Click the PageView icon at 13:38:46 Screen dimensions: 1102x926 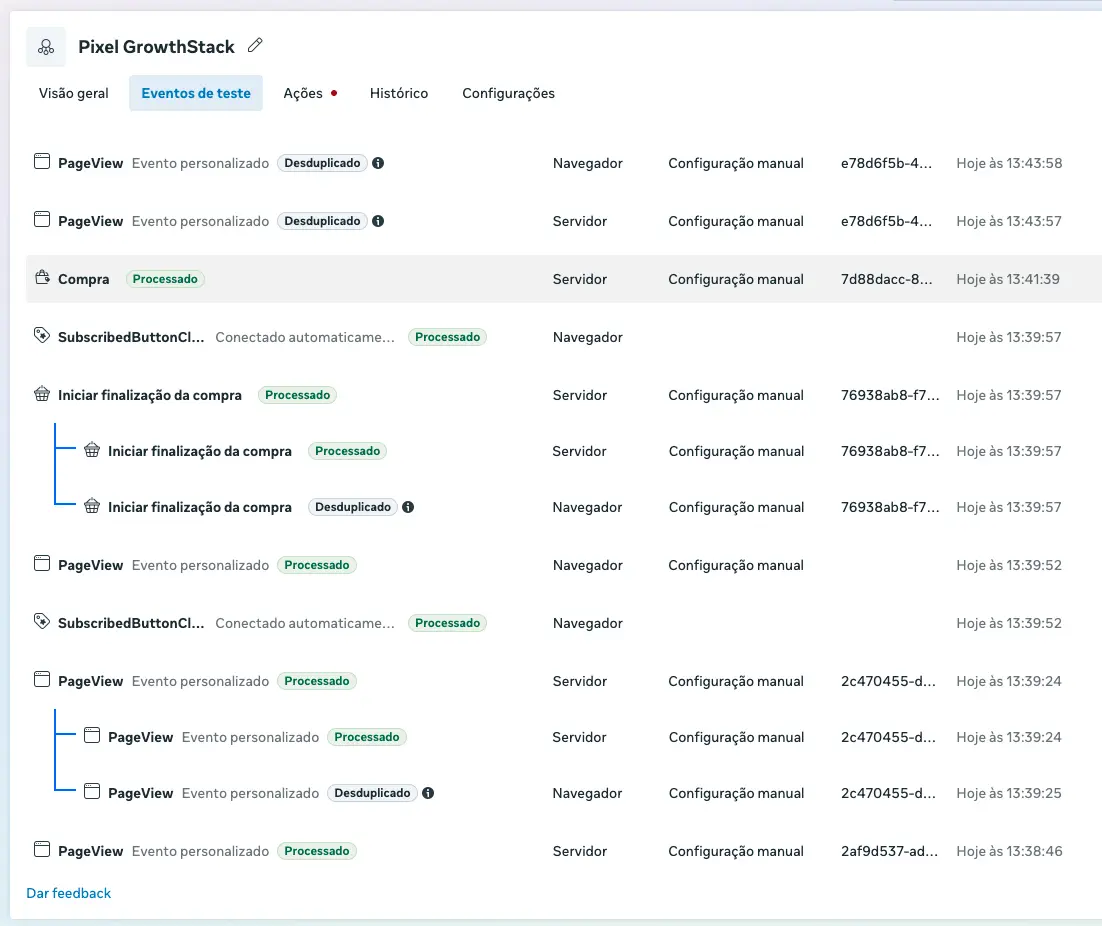click(x=42, y=849)
